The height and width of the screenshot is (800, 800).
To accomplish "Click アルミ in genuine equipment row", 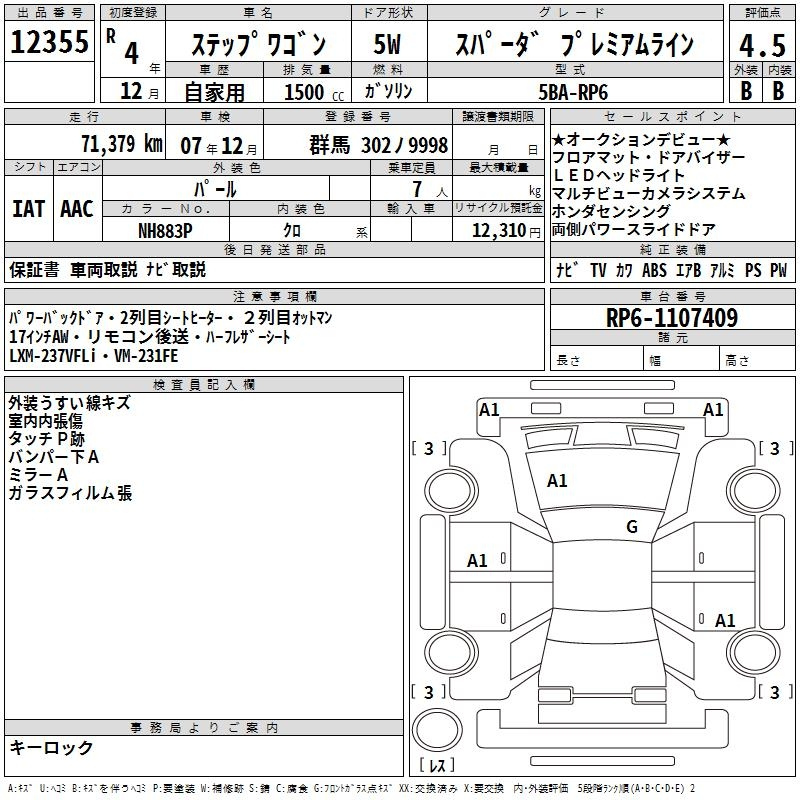I will (x=722, y=270).
